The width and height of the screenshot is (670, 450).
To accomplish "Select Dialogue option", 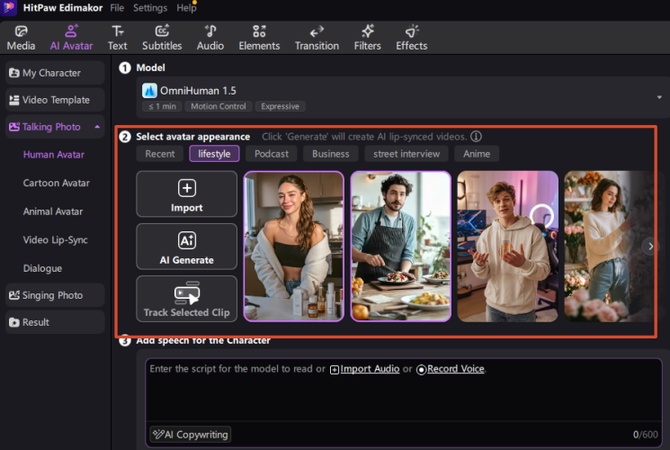I will coord(42,268).
